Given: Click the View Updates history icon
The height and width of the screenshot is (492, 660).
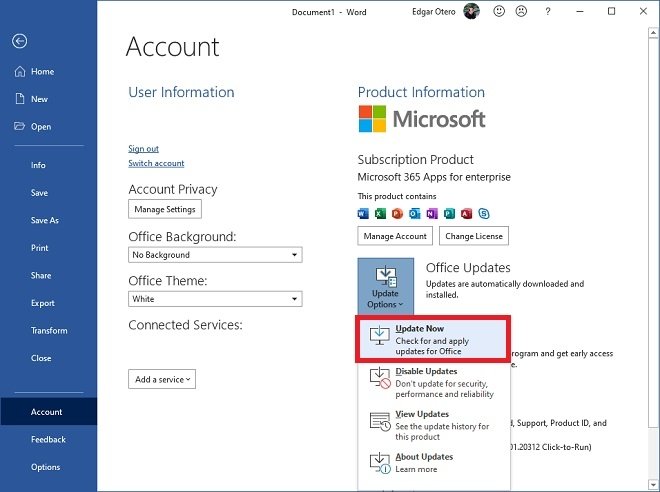Looking at the screenshot, I should (380, 422).
